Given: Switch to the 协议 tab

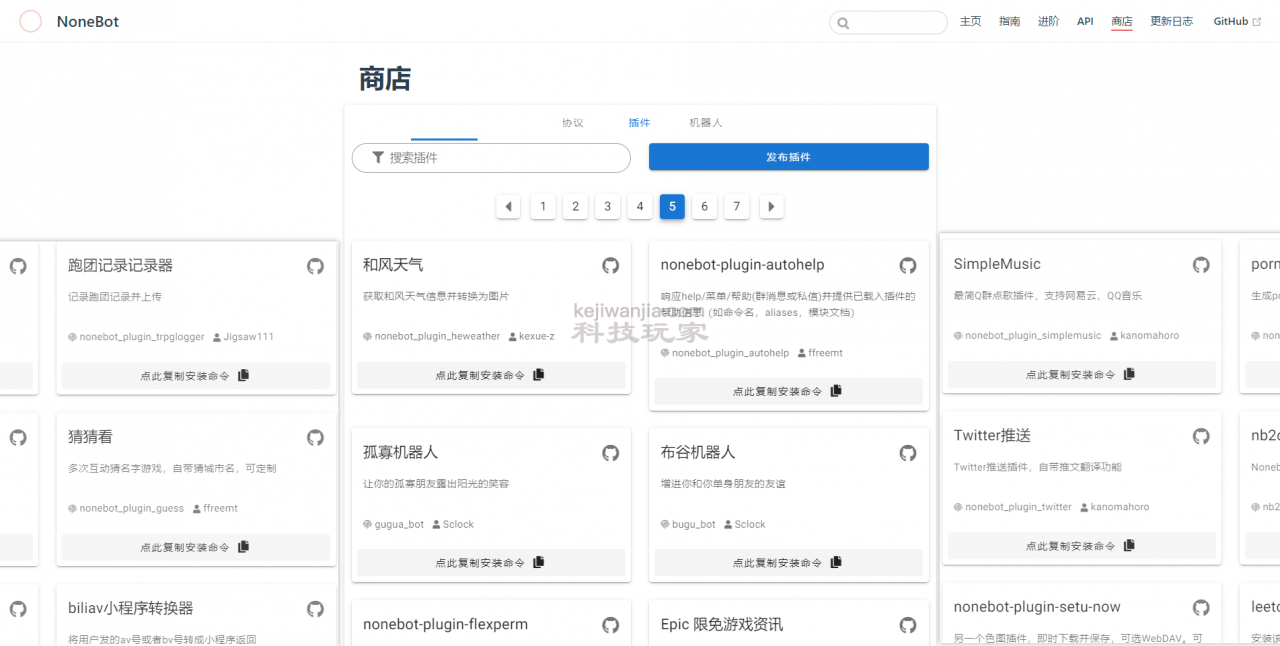Looking at the screenshot, I should (x=572, y=123).
